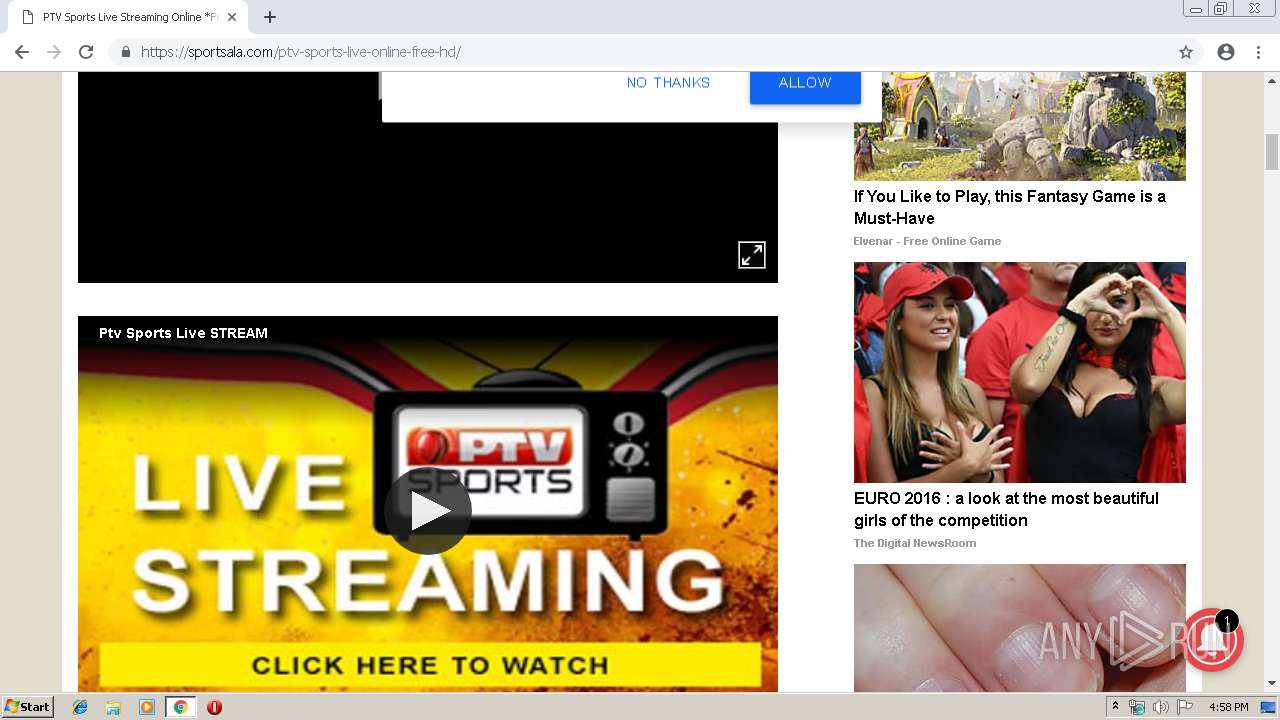This screenshot has width=1280, height=720.
Task: Click the vertical scrollbar thumb
Action: (x=1272, y=152)
